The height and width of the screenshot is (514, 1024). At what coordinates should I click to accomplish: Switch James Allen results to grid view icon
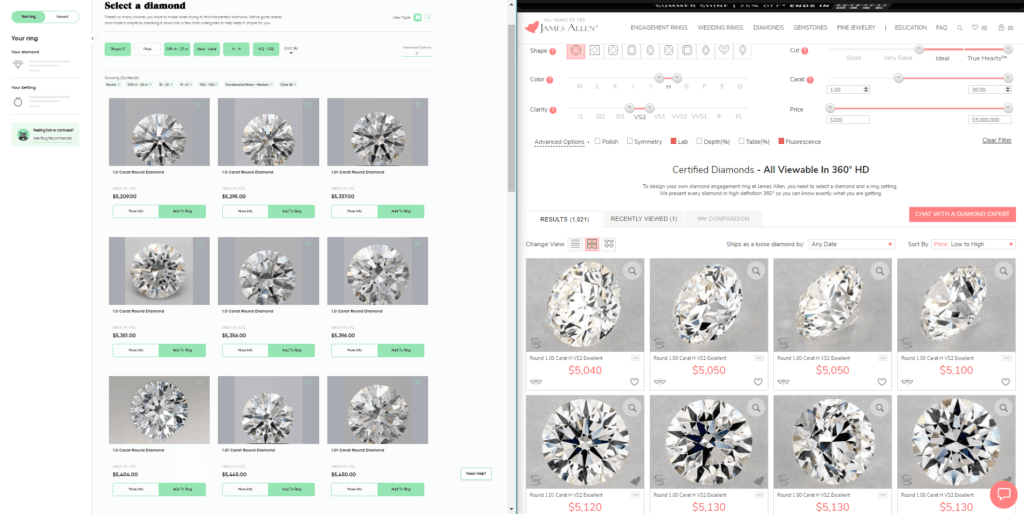[592, 244]
